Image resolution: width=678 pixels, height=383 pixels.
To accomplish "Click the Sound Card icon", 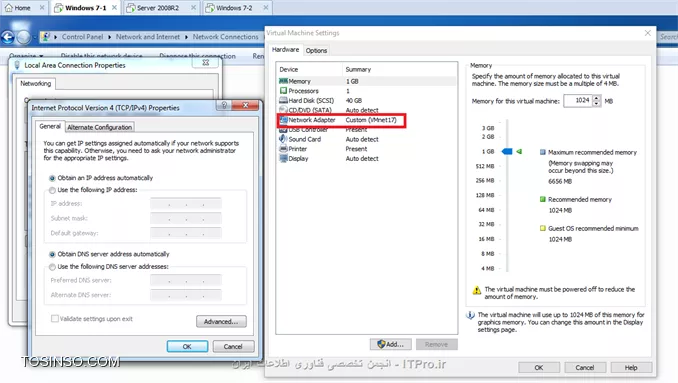I will point(283,139).
